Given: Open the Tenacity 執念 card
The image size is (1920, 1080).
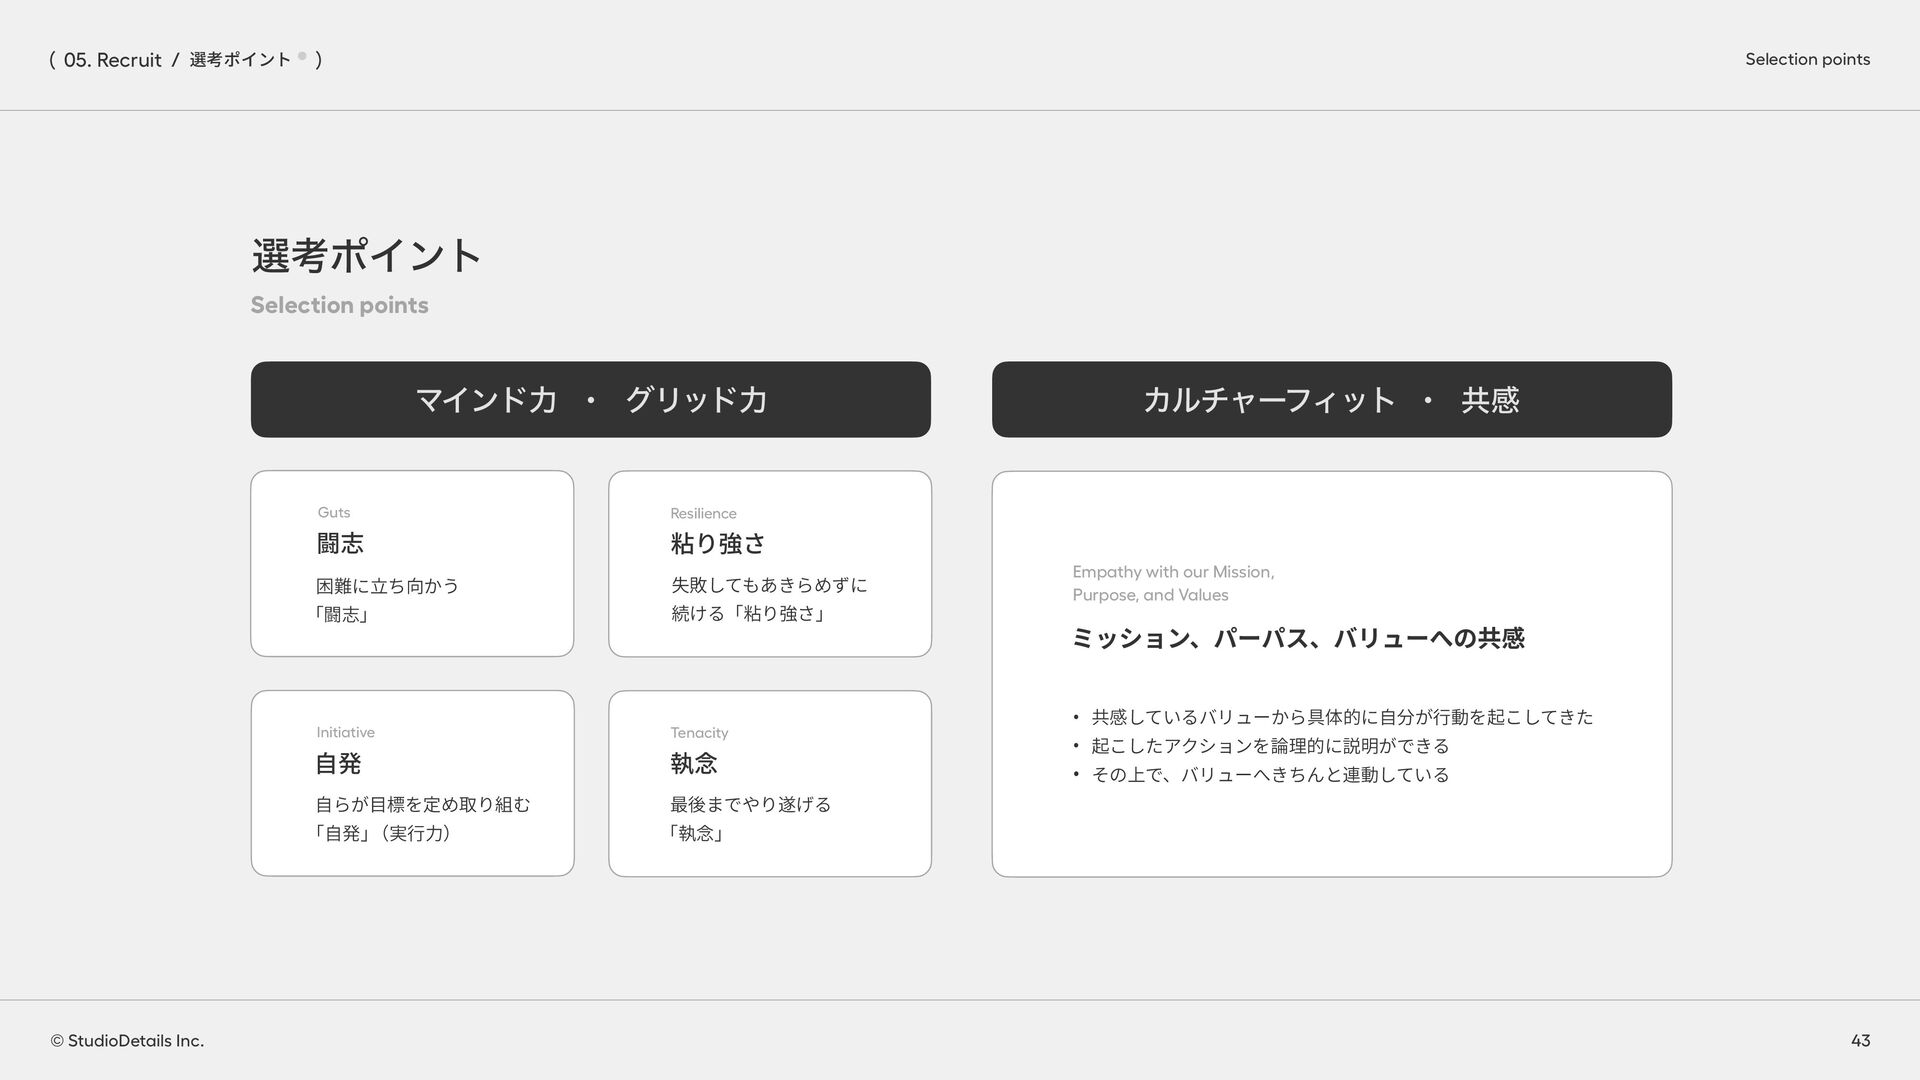Looking at the screenshot, I should [769, 783].
